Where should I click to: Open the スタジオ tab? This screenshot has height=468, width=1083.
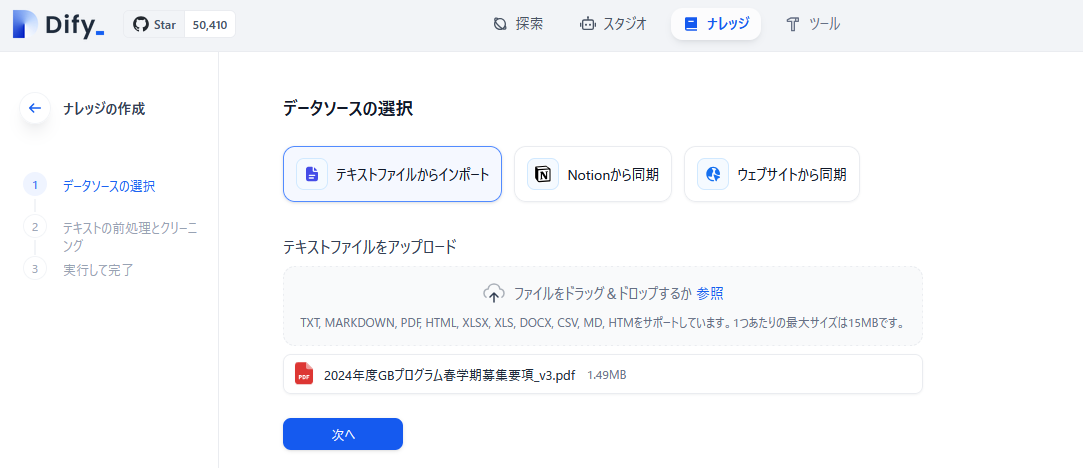click(x=613, y=24)
